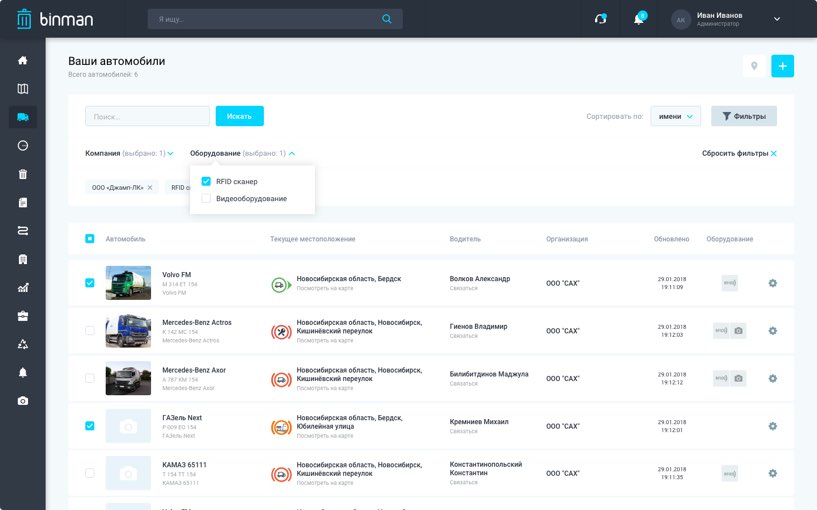Remove the ООО «Джамп-ЛК» filter chip
The image size is (817, 510).
click(x=150, y=187)
